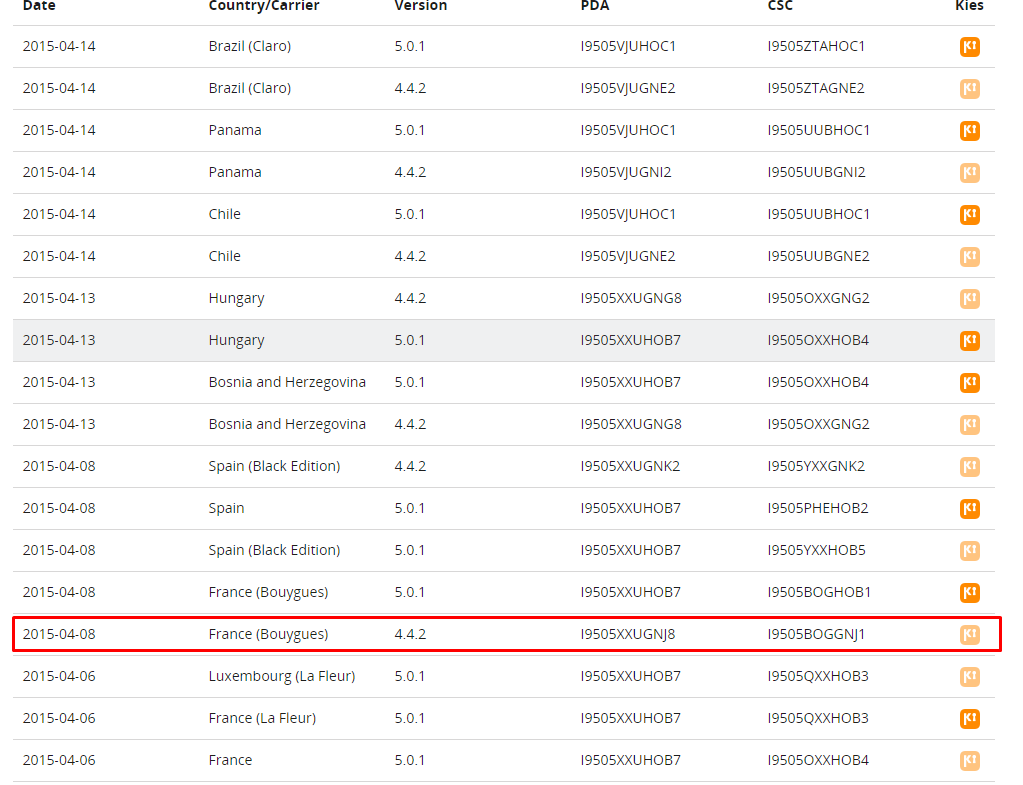Viewport: 1023px width, 785px height.
Task: Click 'Hungary' cell in the 5.0.1 row
Action: click(236, 341)
